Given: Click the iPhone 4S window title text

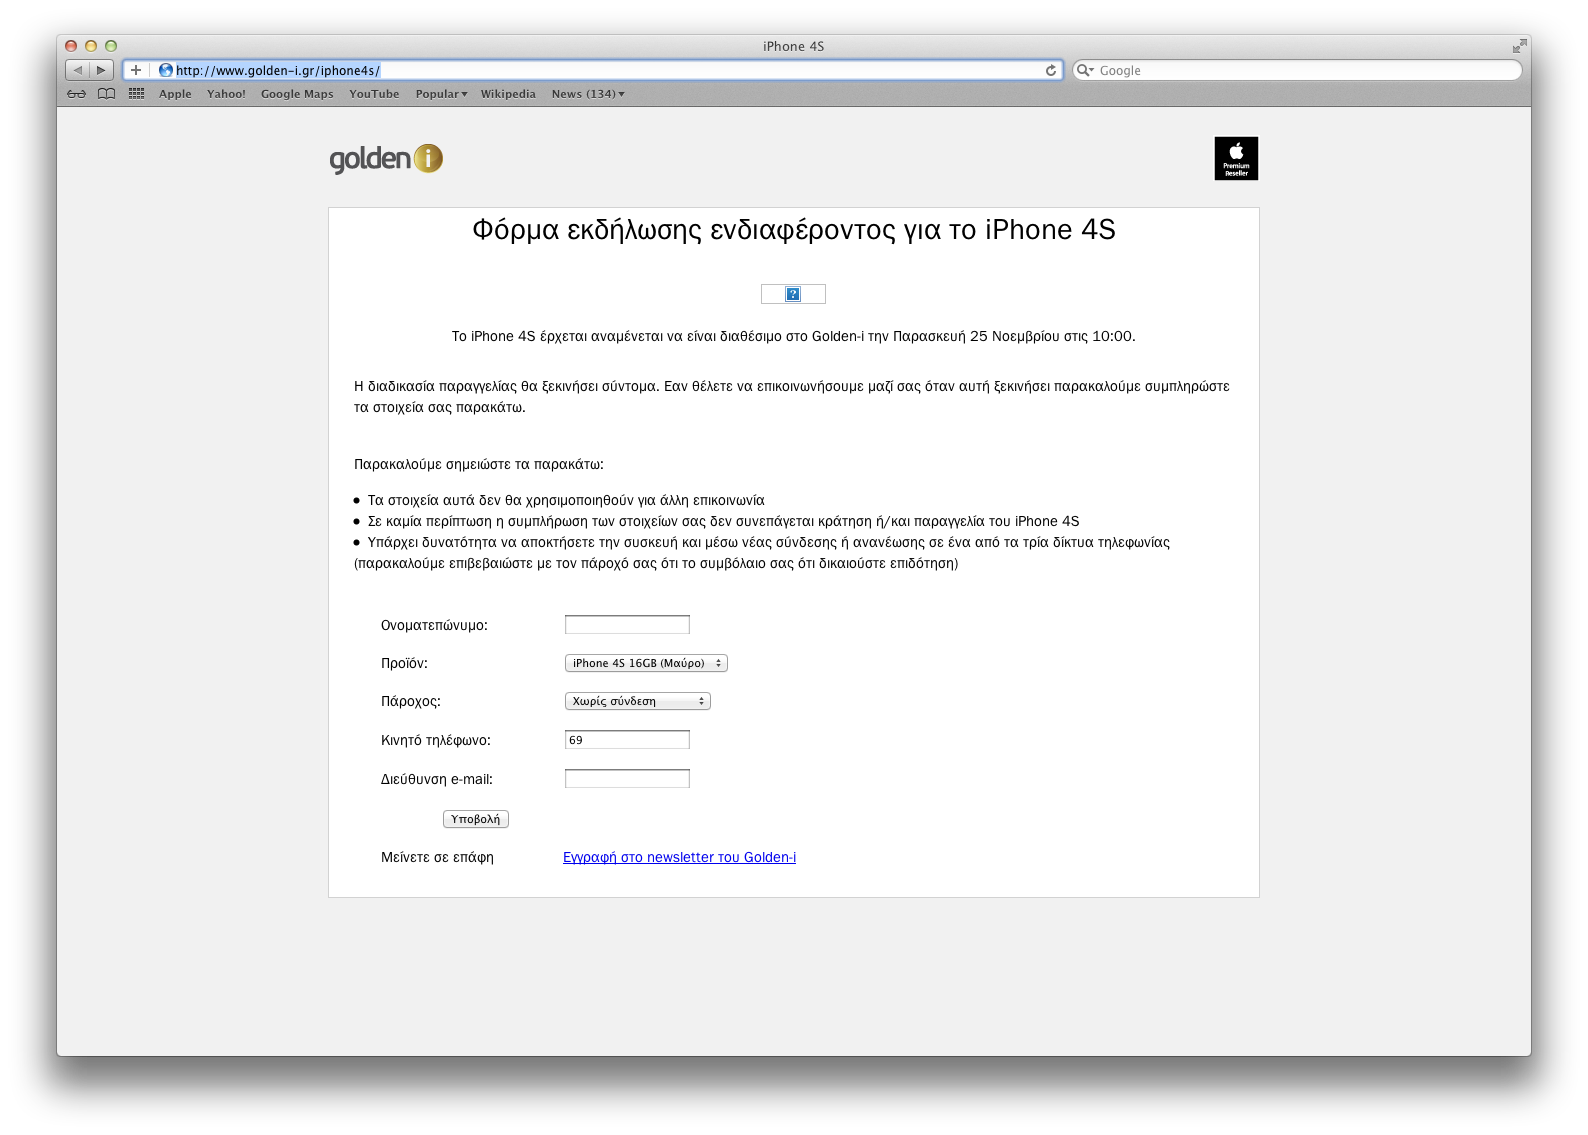Looking at the screenshot, I should (793, 46).
